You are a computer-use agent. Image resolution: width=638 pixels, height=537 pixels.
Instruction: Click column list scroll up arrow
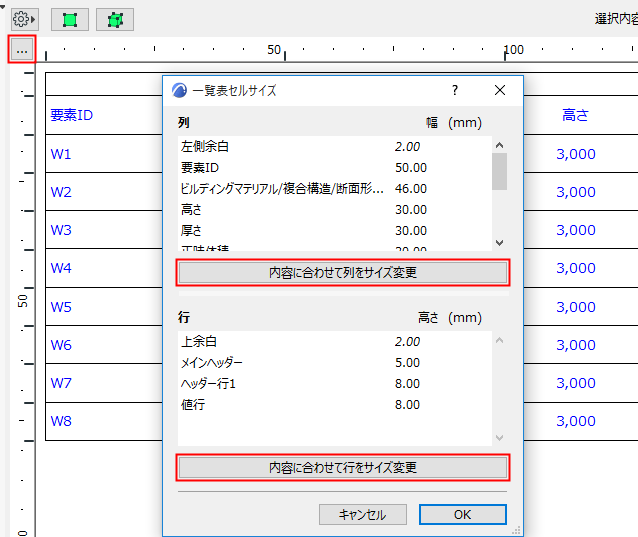point(500,145)
